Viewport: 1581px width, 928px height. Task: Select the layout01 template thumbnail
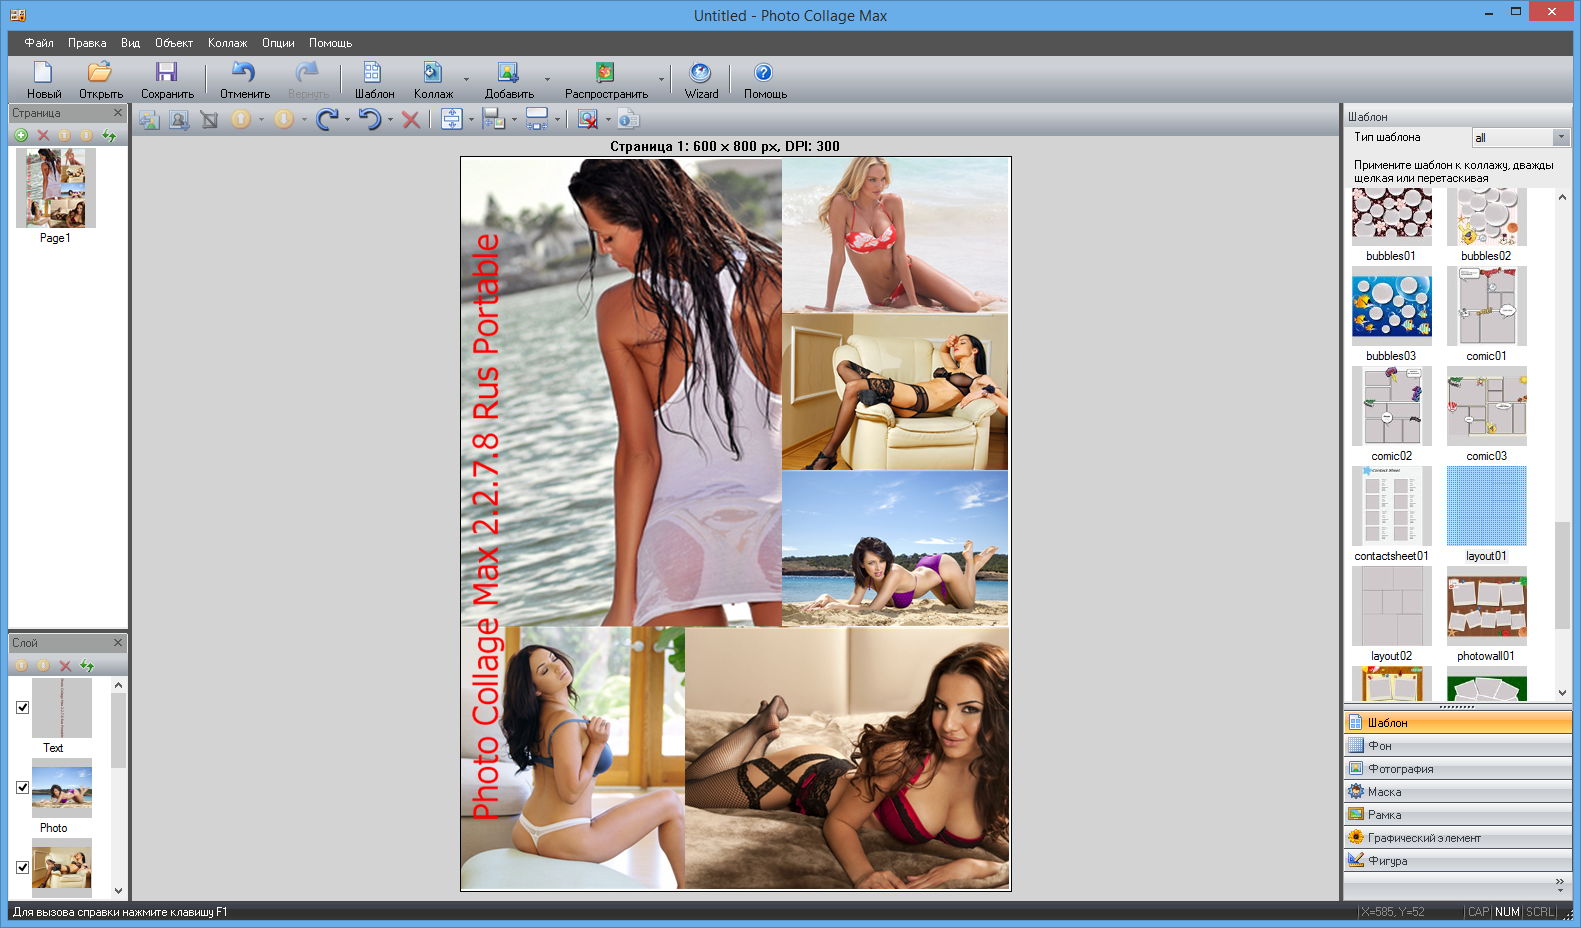tap(1486, 506)
